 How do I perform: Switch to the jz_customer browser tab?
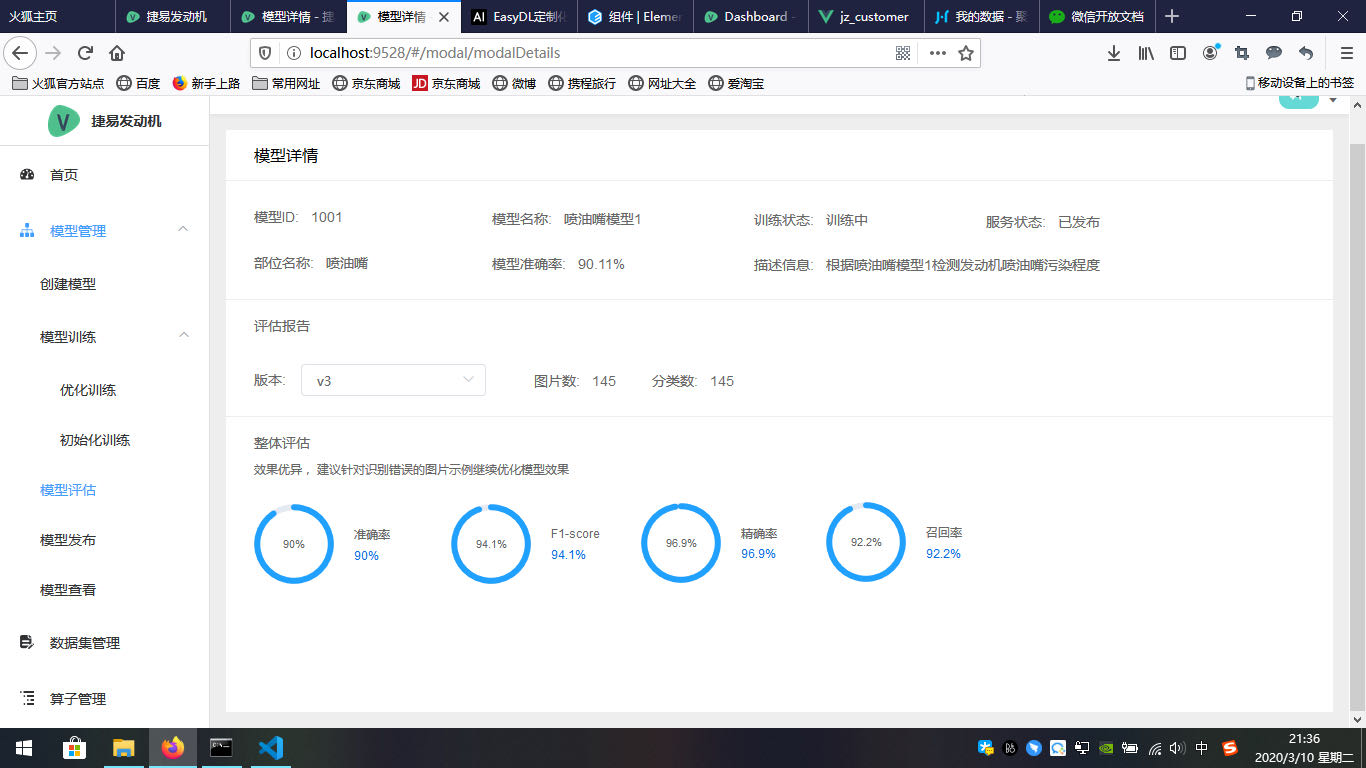[x=866, y=17]
